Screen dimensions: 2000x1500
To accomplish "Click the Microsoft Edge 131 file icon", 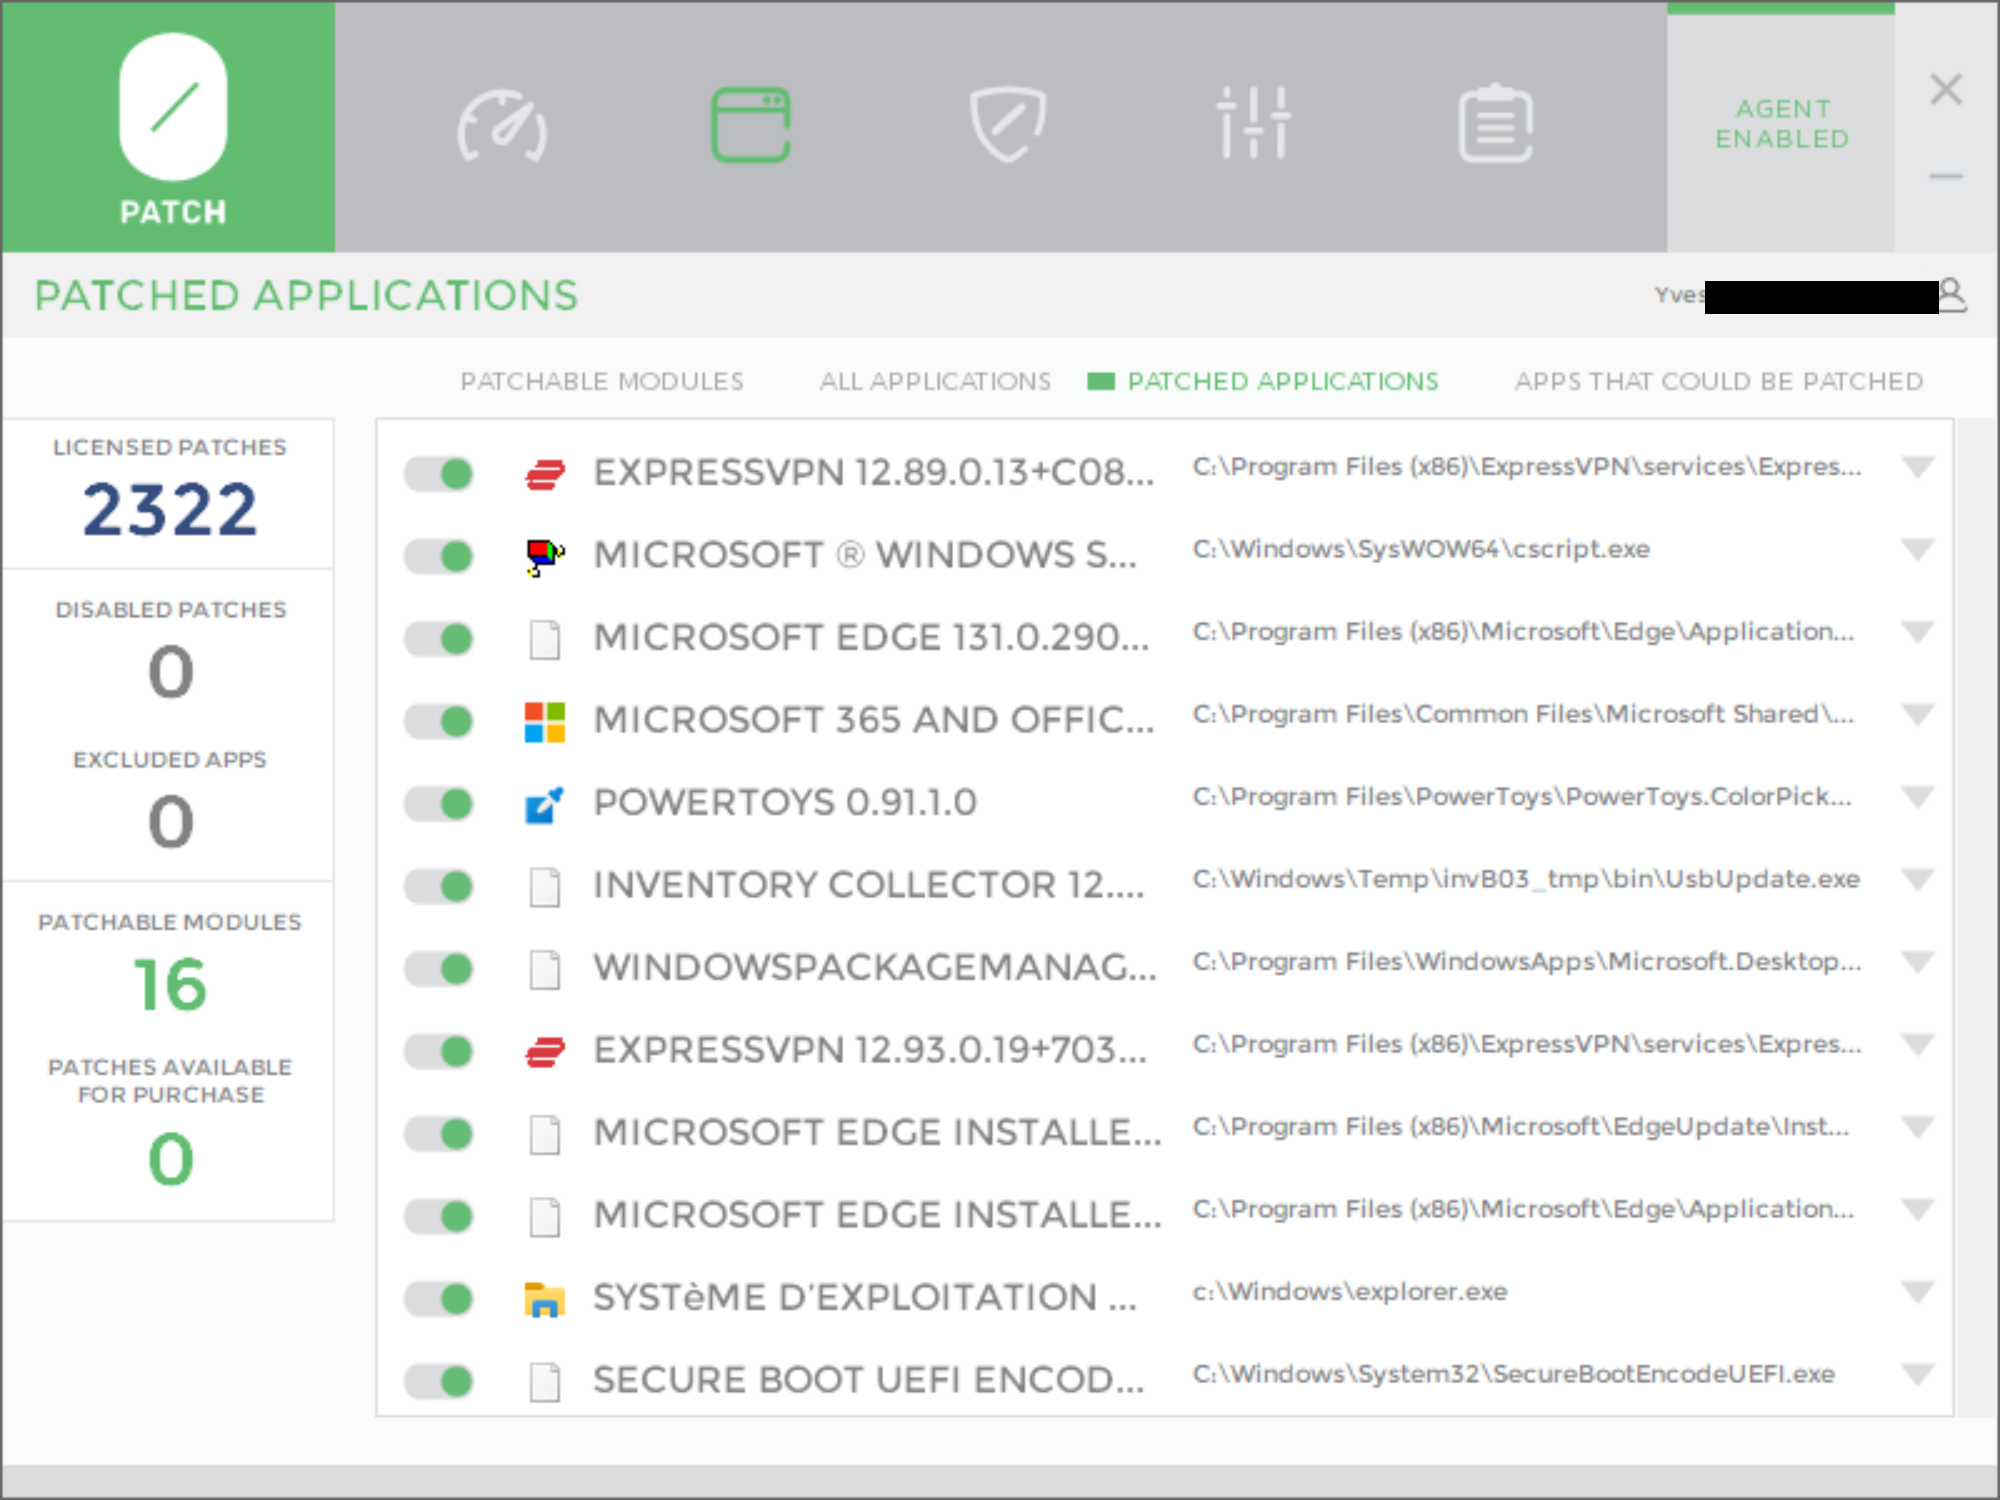I will [x=545, y=639].
